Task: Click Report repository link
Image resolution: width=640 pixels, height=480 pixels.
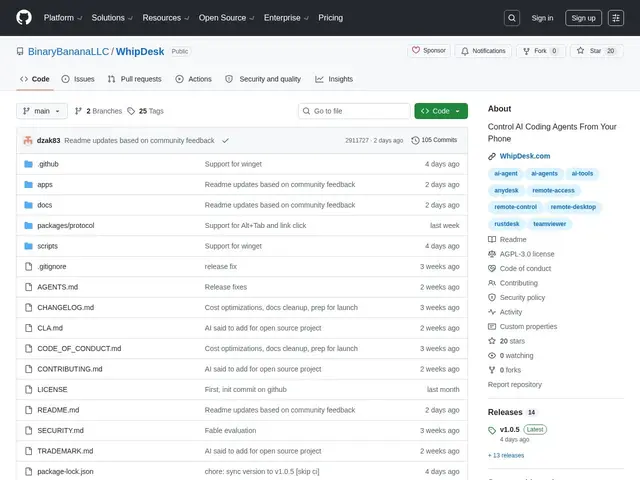Action: pos(515,384)
